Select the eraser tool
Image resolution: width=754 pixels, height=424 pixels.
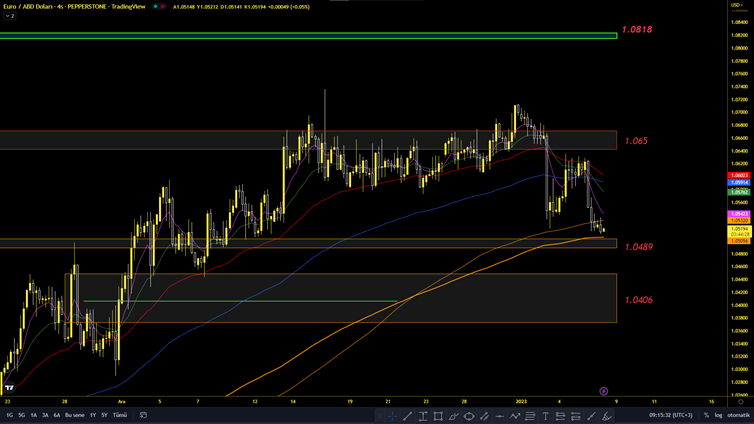(606, 416)
